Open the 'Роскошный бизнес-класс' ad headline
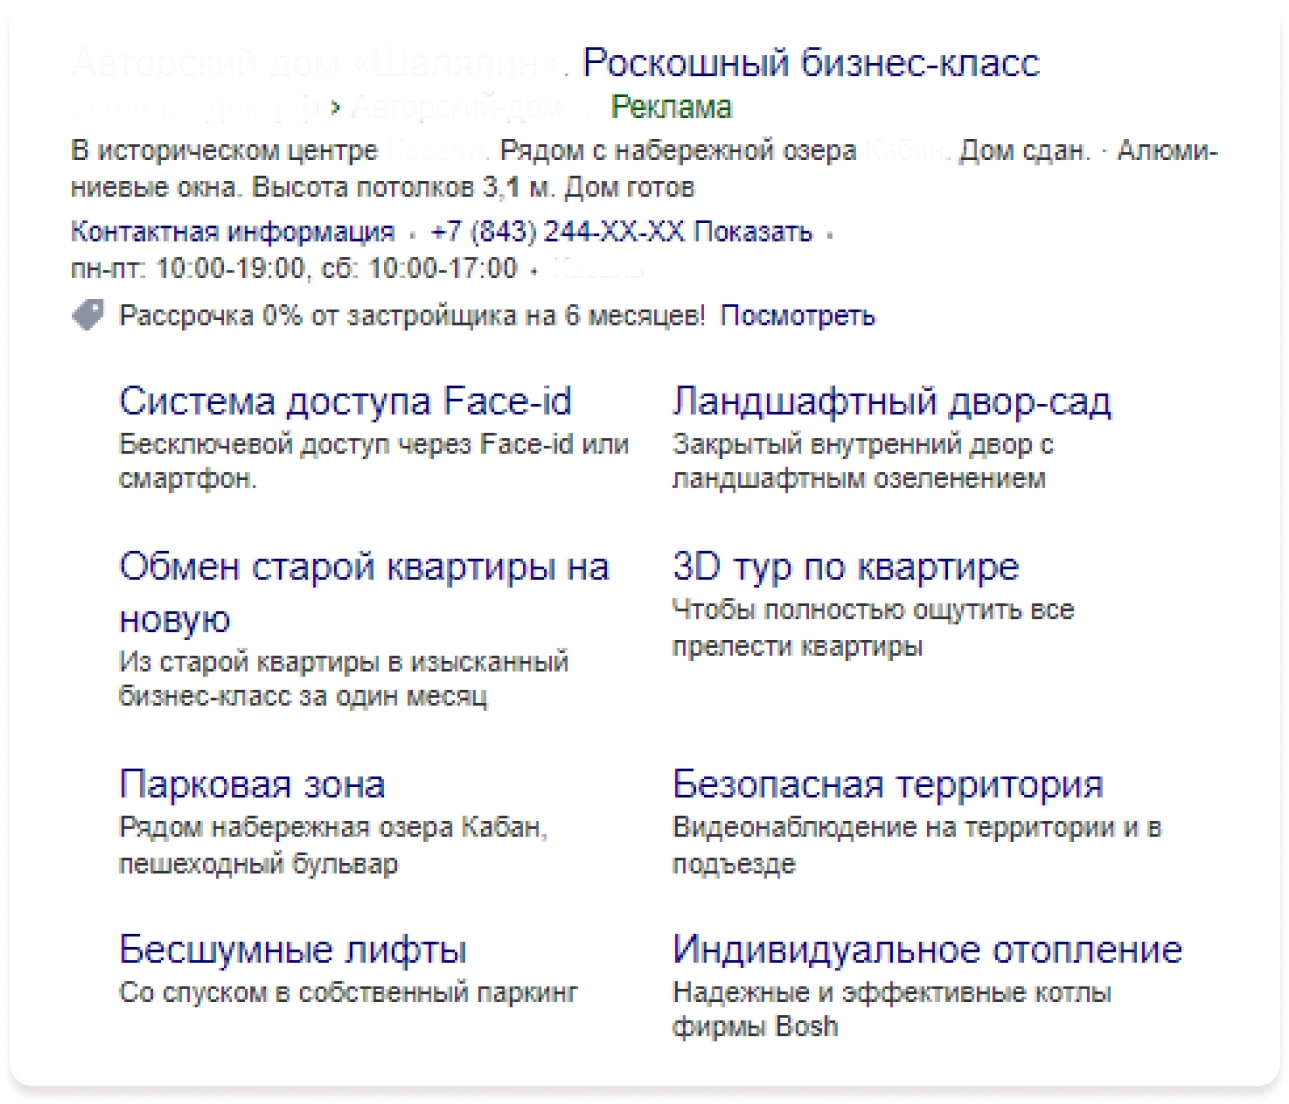The width and height of the screenshot is (1289, 1104). 811,63
